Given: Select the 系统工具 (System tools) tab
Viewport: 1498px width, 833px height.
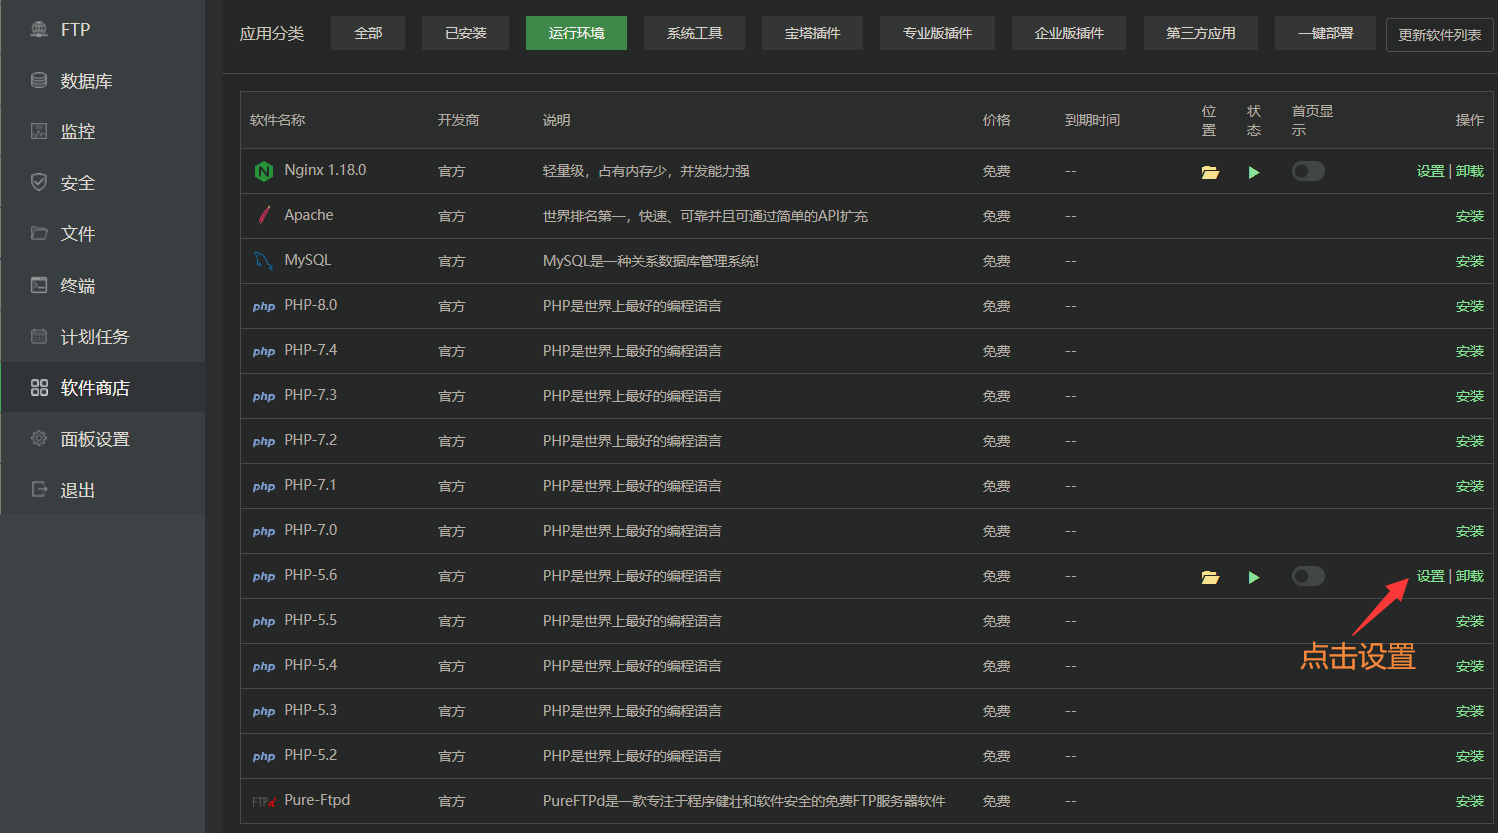Looking at the screenshot, I should click(695, 33).
